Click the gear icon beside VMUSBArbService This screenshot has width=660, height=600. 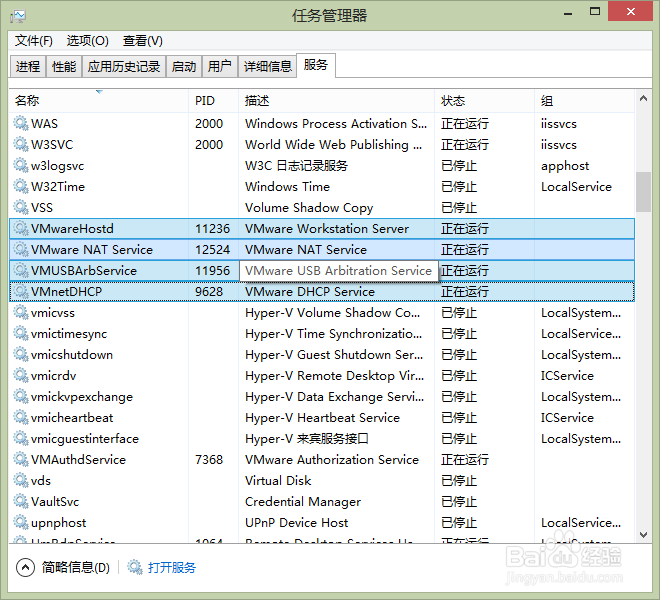click(20, 270)
